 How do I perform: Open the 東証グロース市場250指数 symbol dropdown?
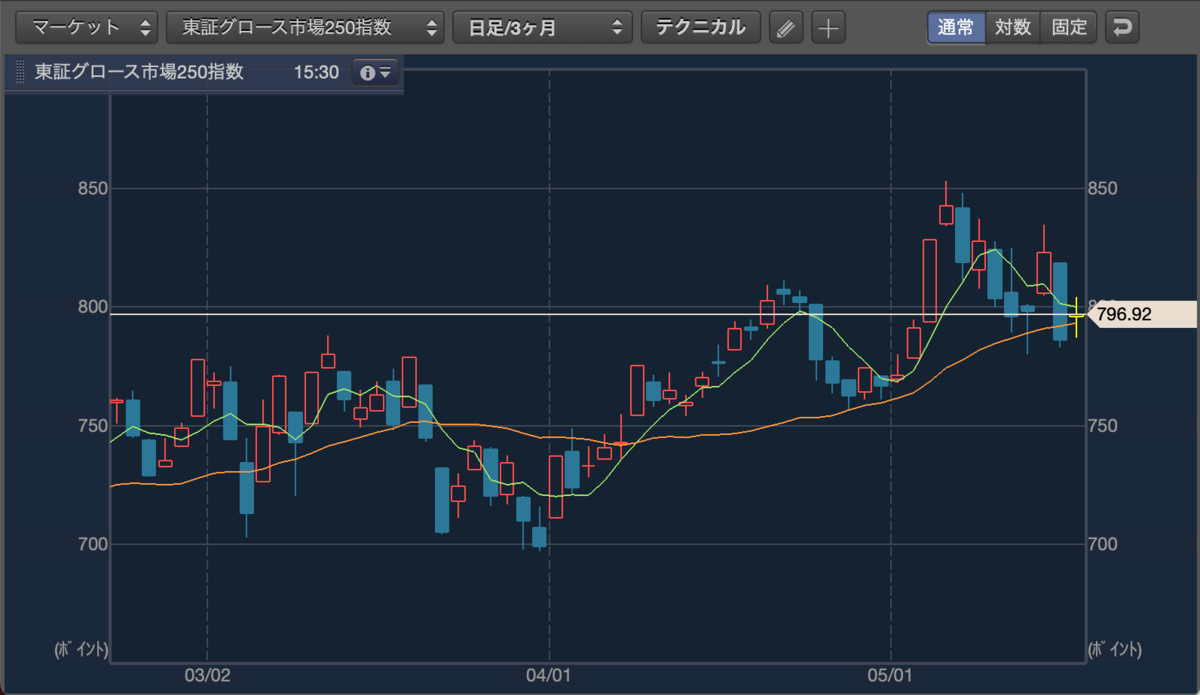[305, 27]
